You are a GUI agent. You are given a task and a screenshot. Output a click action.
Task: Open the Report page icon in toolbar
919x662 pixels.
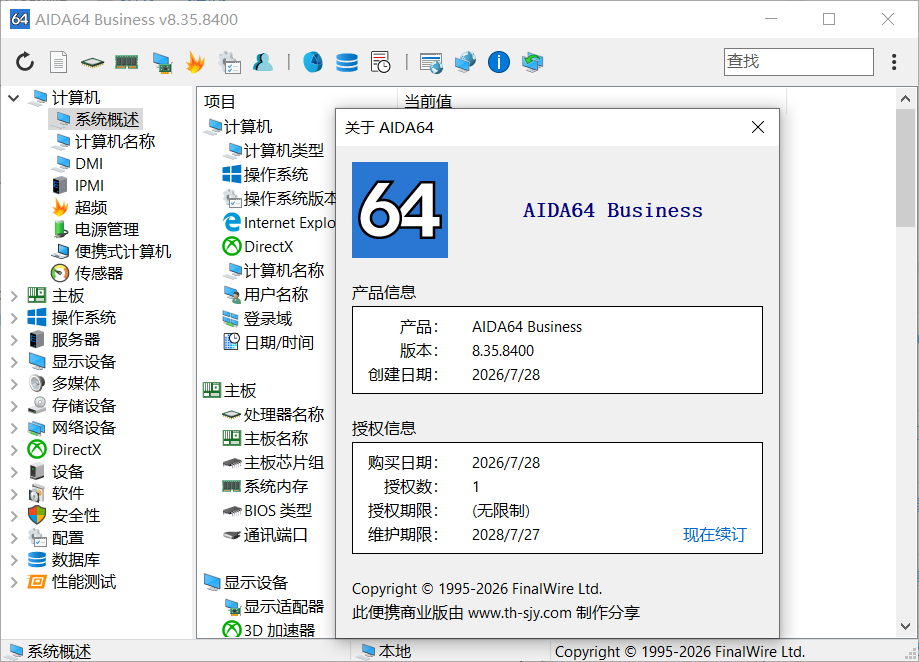click(x=58, y=62)
